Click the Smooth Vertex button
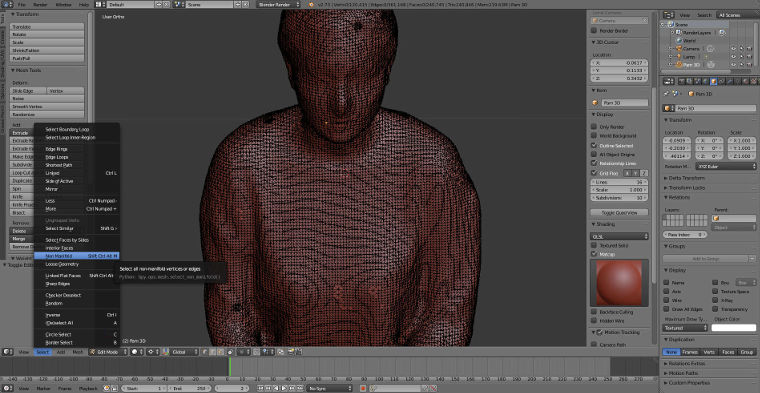 click(47, 106)
